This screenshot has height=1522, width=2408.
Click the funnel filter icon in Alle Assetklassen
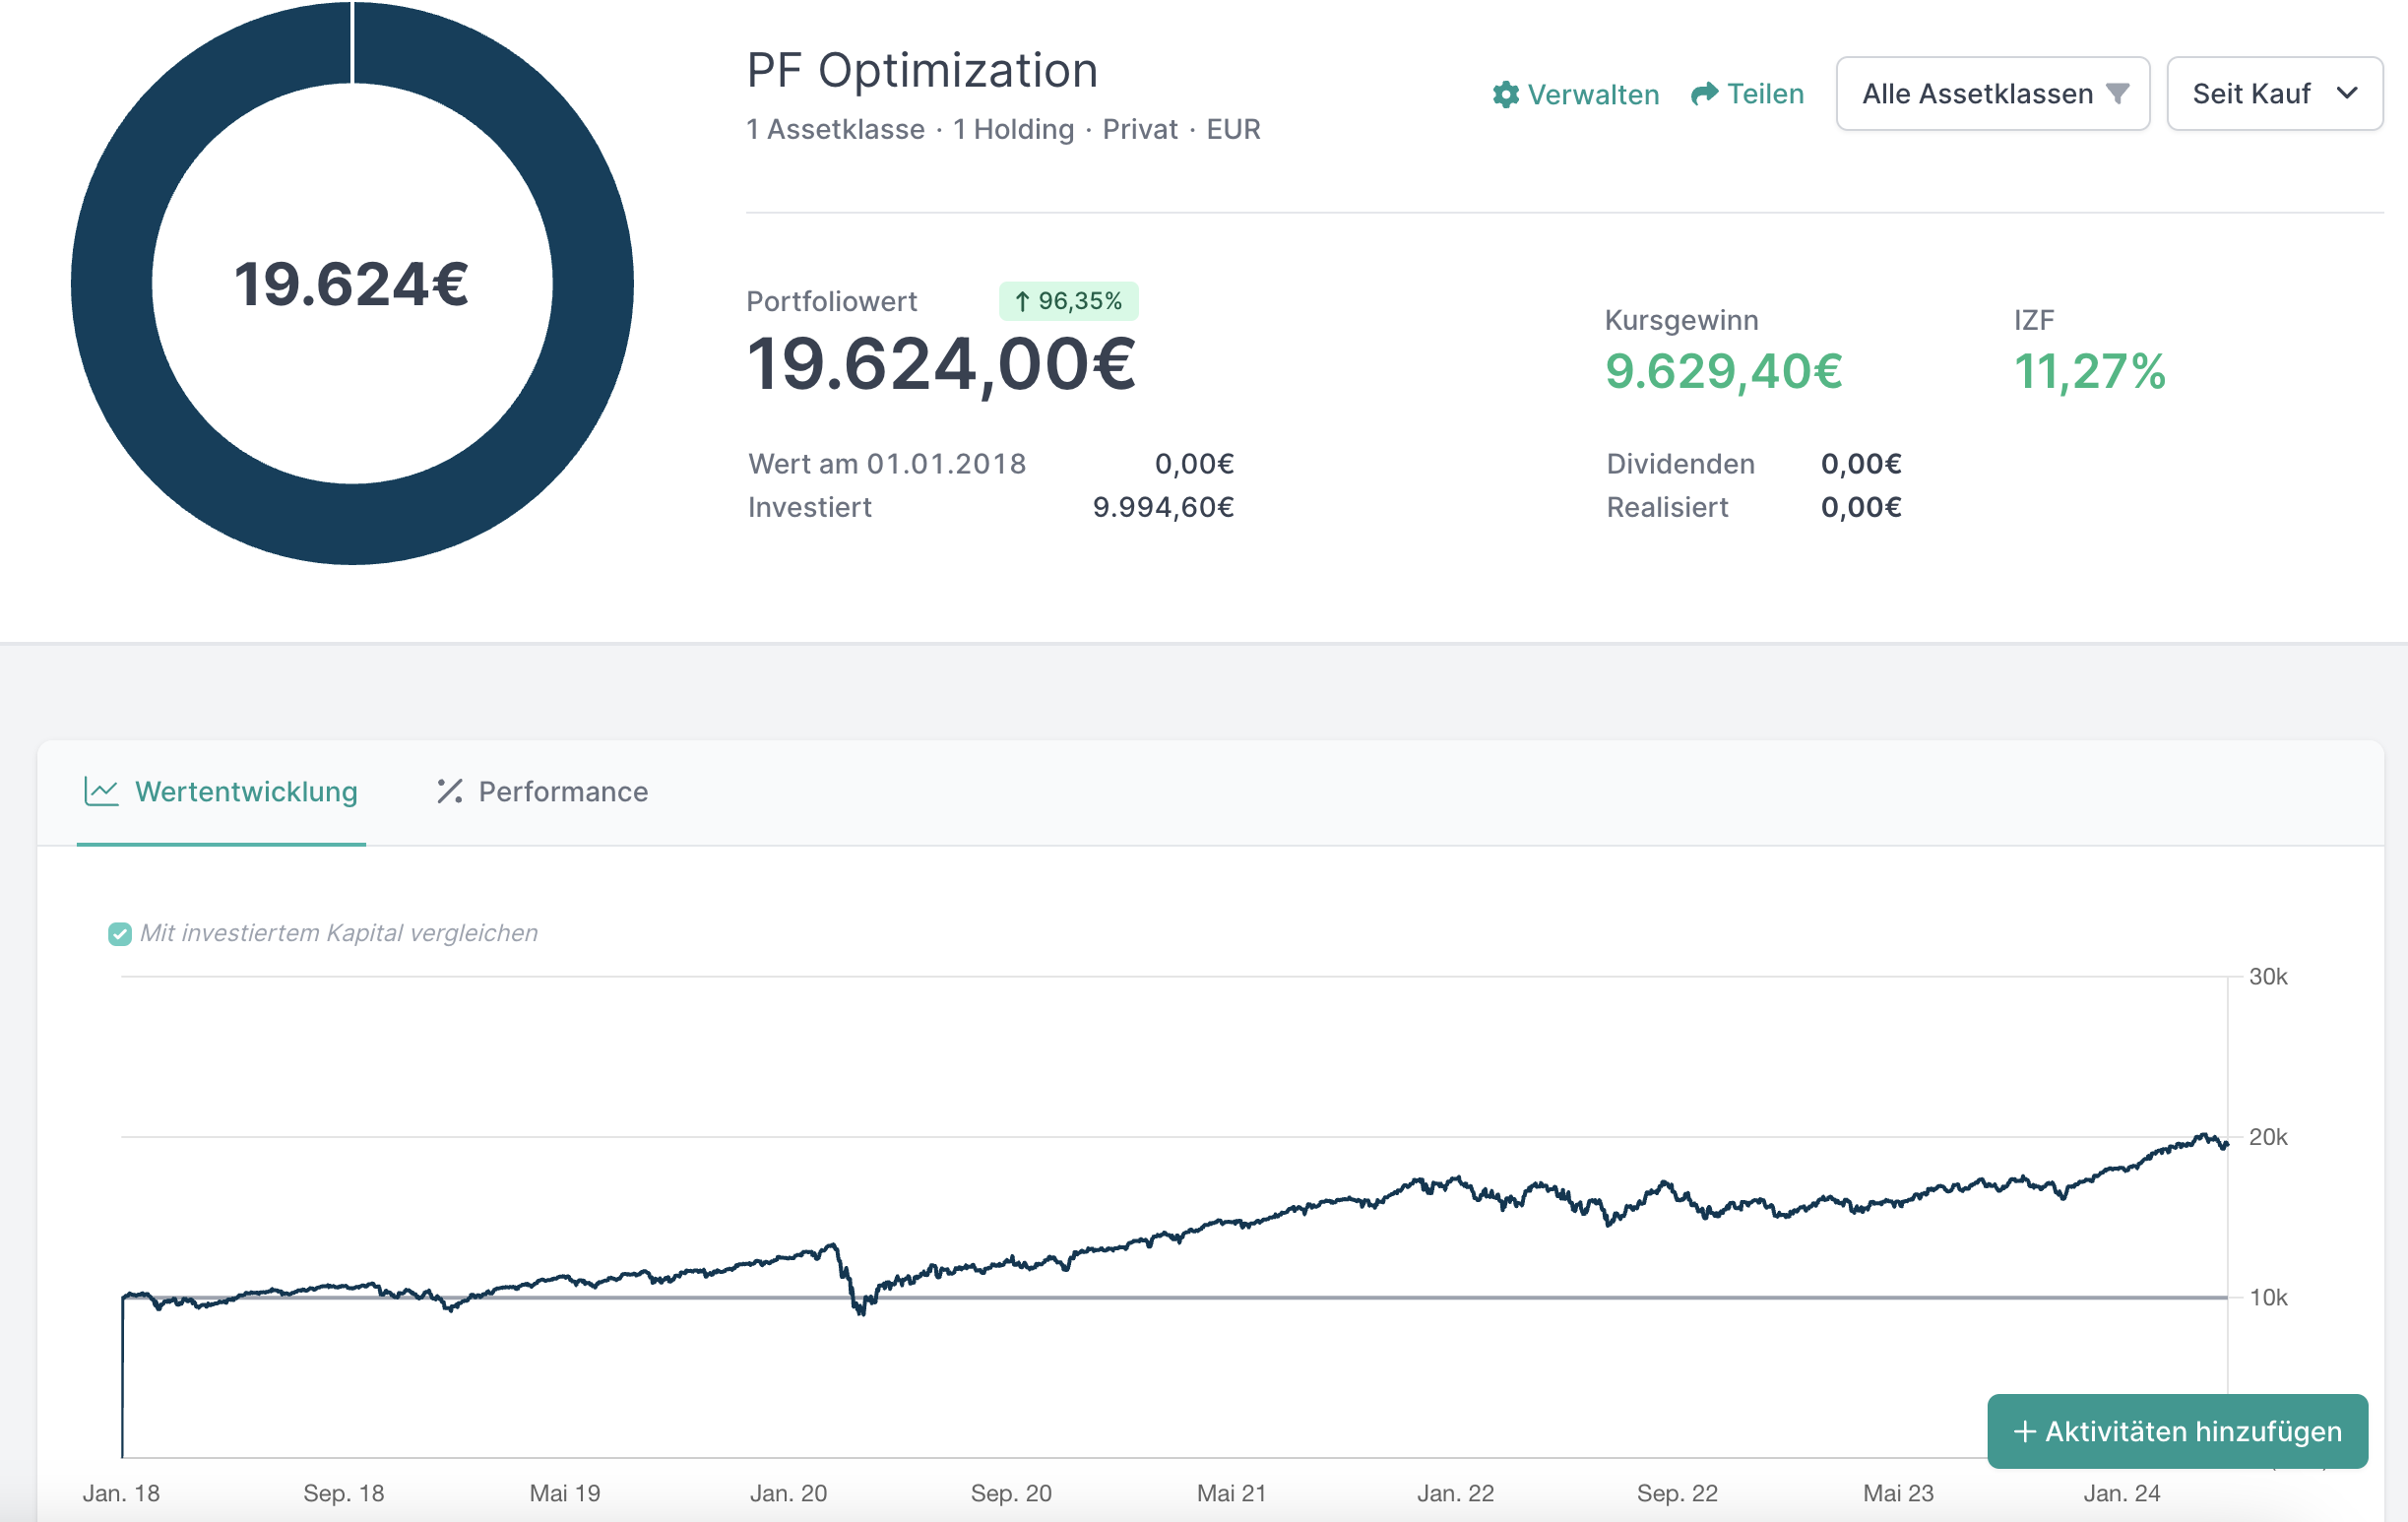(x=2117, y=94)
